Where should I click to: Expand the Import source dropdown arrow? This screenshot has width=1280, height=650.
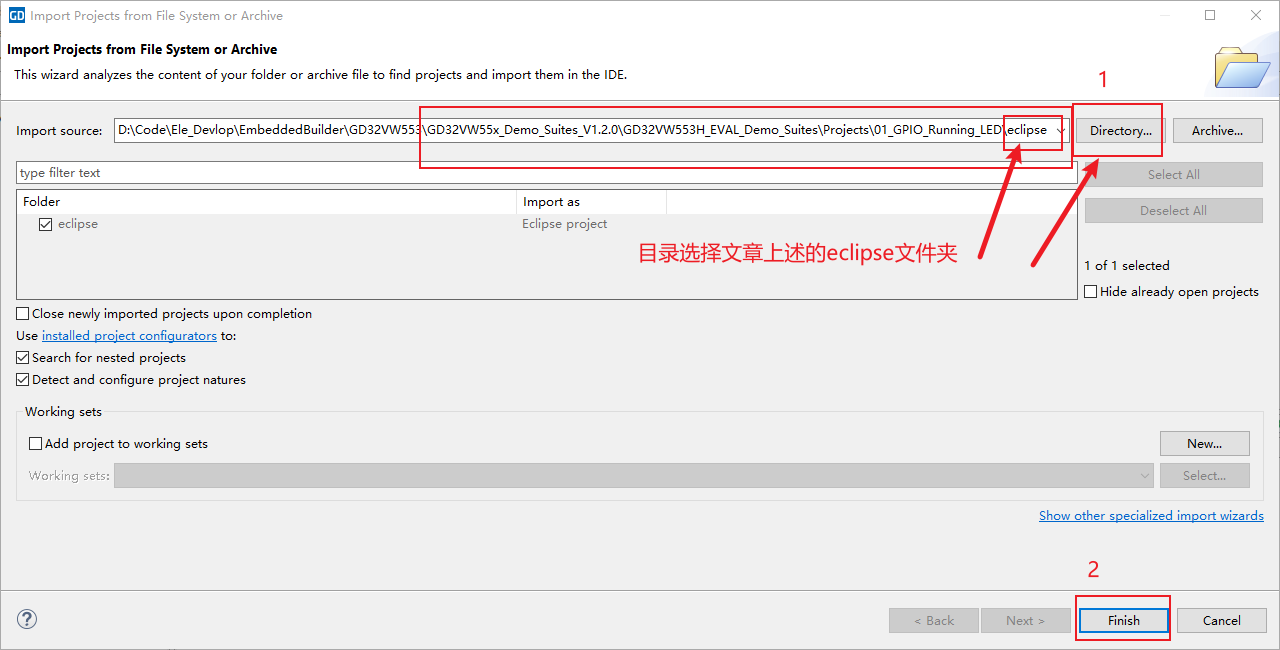pyautogui.click(x=1060, y=131)
